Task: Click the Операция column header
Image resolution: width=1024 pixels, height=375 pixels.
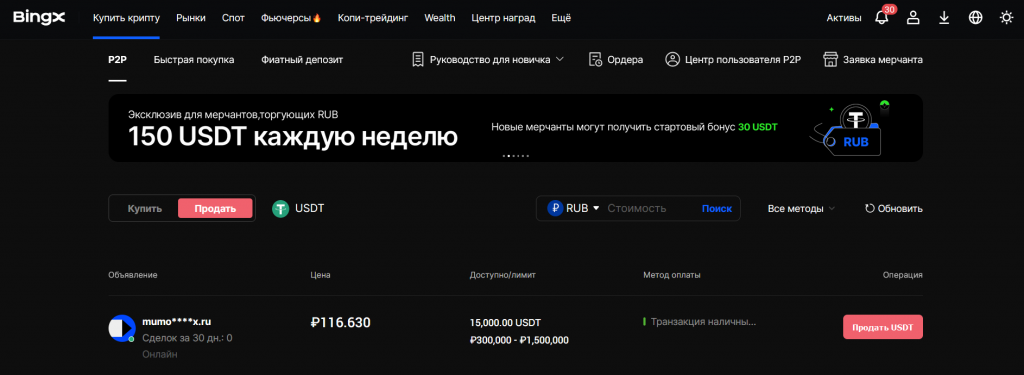Action: 903,275
